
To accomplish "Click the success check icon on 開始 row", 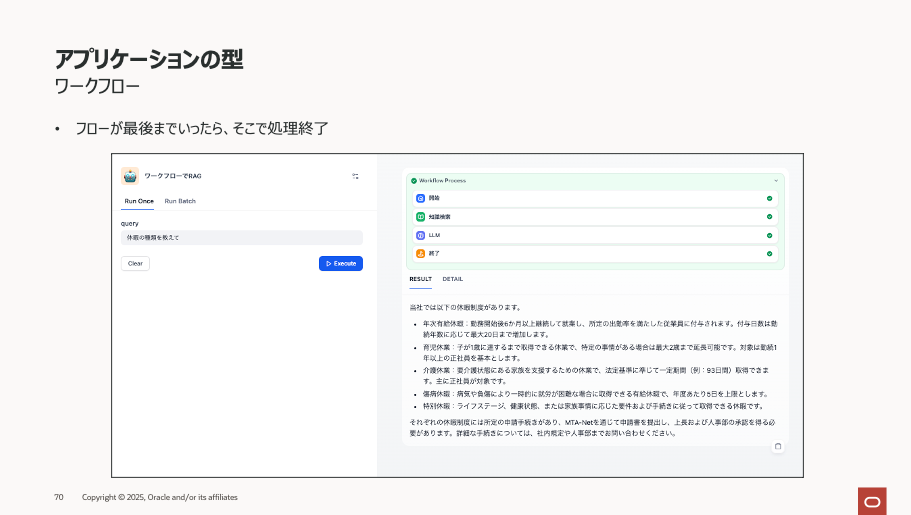I will tap(769, 198).
